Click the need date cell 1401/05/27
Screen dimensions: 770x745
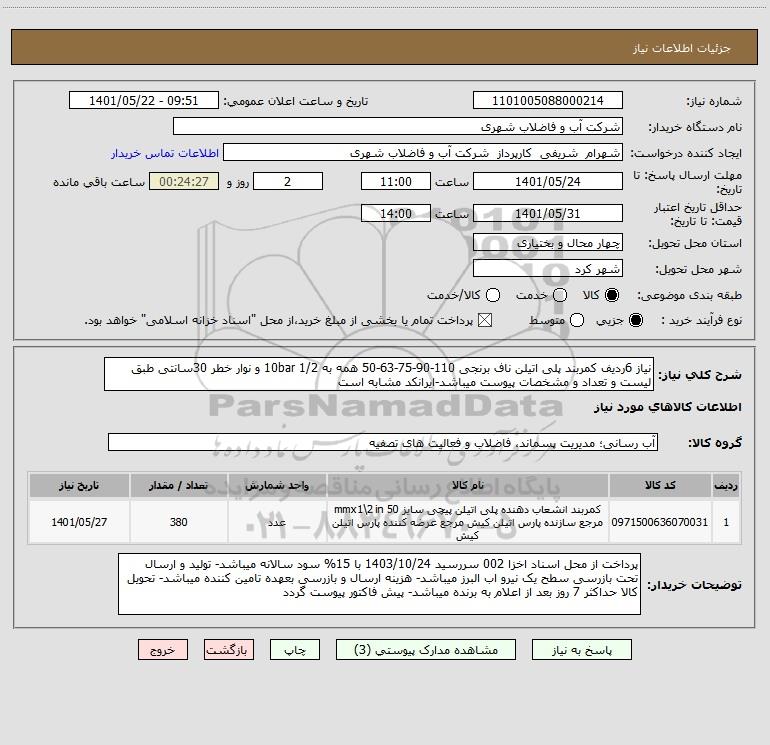click(x=79, y=522)
